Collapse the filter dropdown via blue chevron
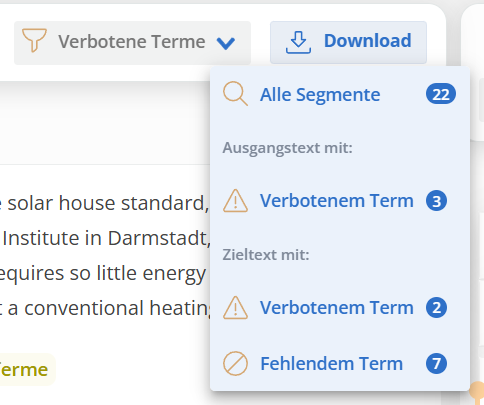Viewport: 484px width, 405px height. pyautogui.click(x=226, y=43)
